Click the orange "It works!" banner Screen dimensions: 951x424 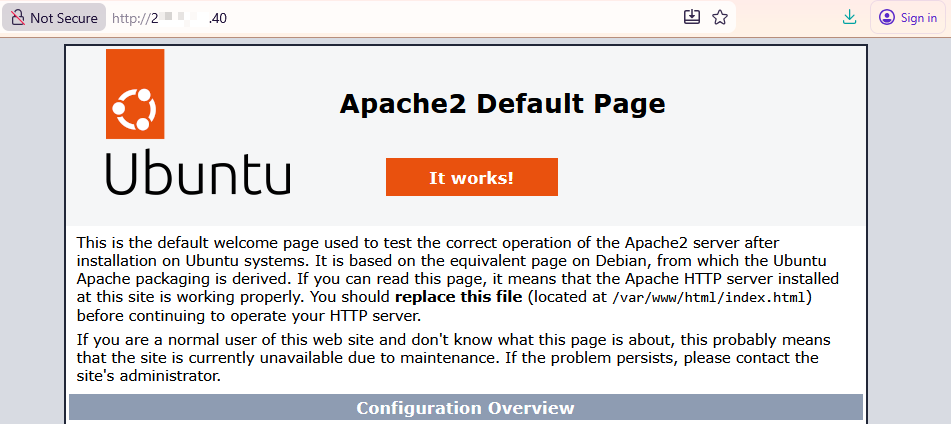pos(471,178)
